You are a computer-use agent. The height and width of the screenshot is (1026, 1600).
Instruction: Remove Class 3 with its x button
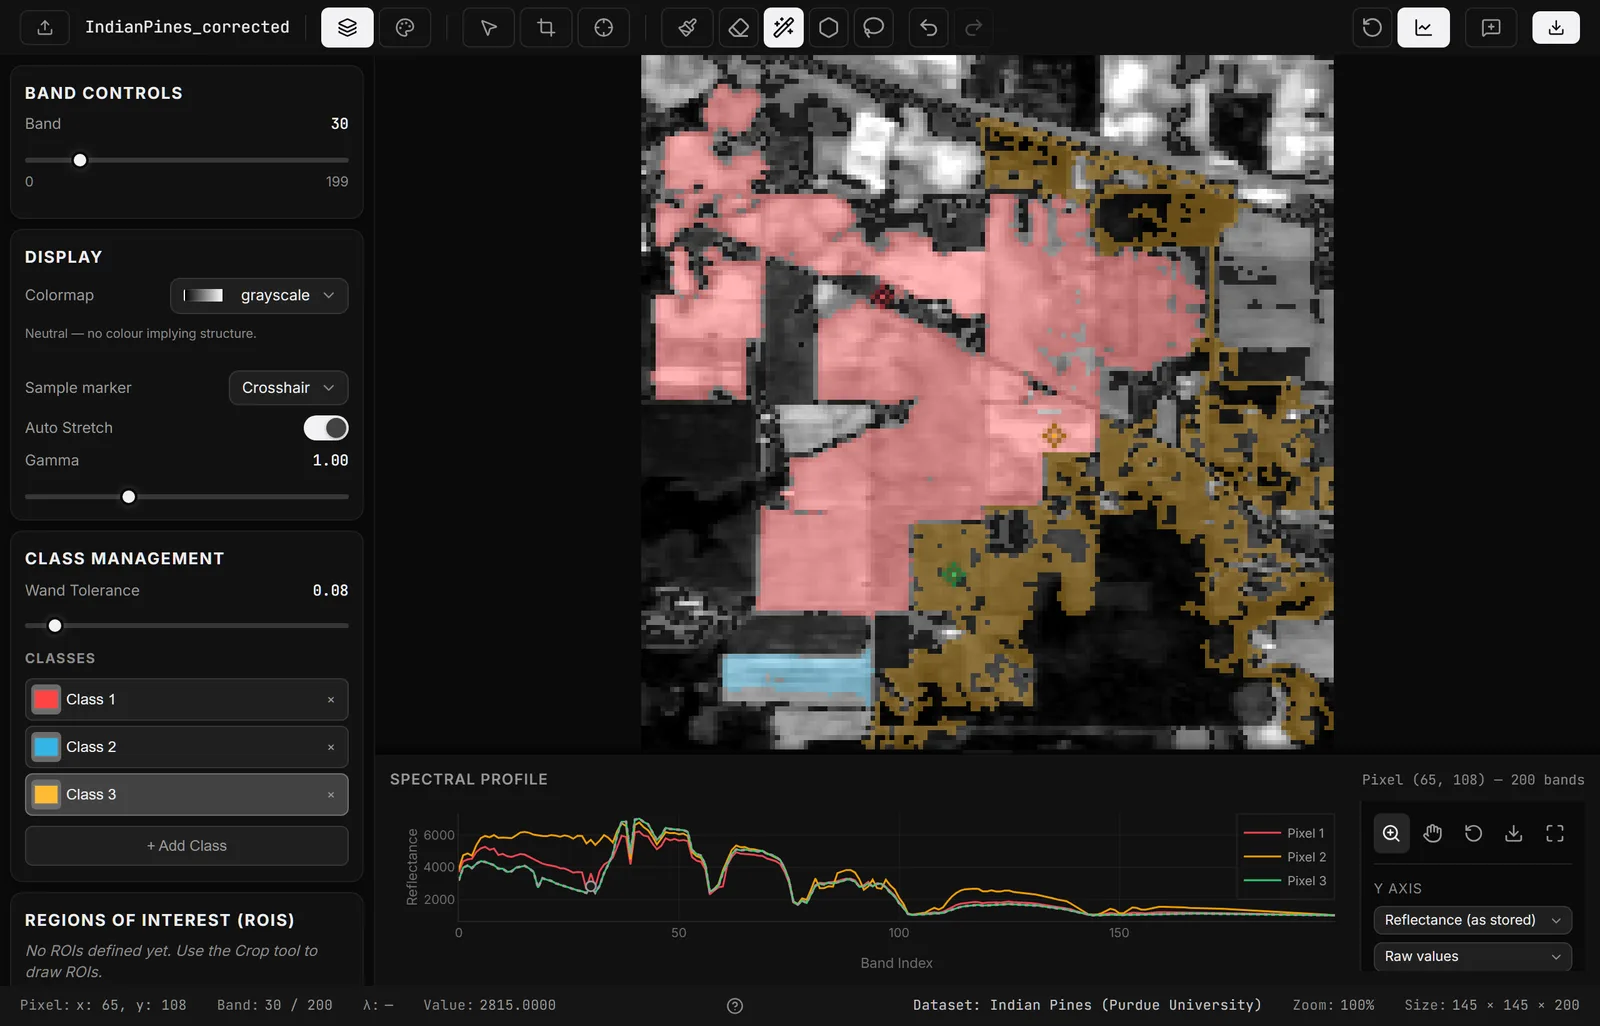point(331,795)
